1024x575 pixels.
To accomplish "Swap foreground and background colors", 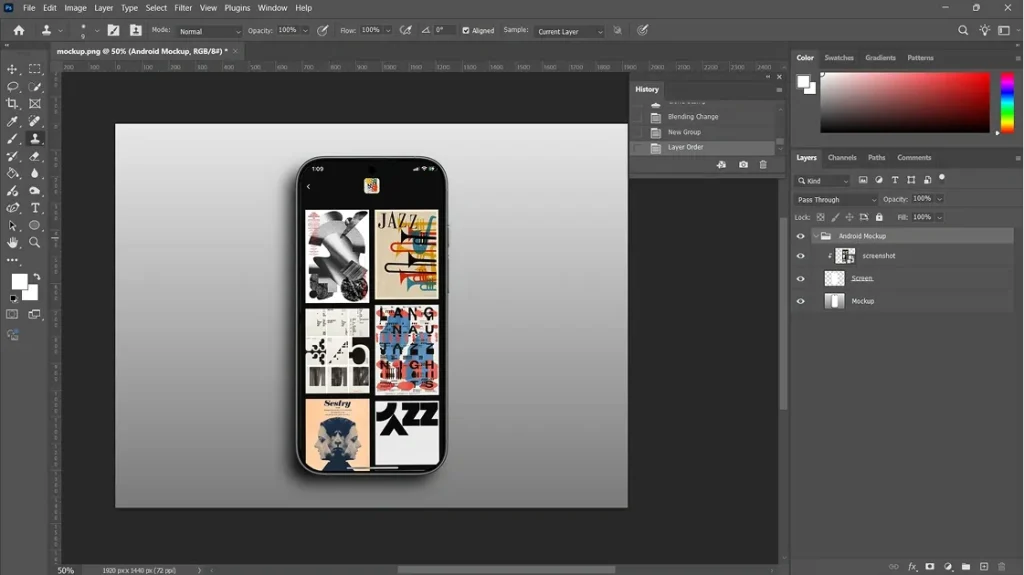I will pos(37,277).
